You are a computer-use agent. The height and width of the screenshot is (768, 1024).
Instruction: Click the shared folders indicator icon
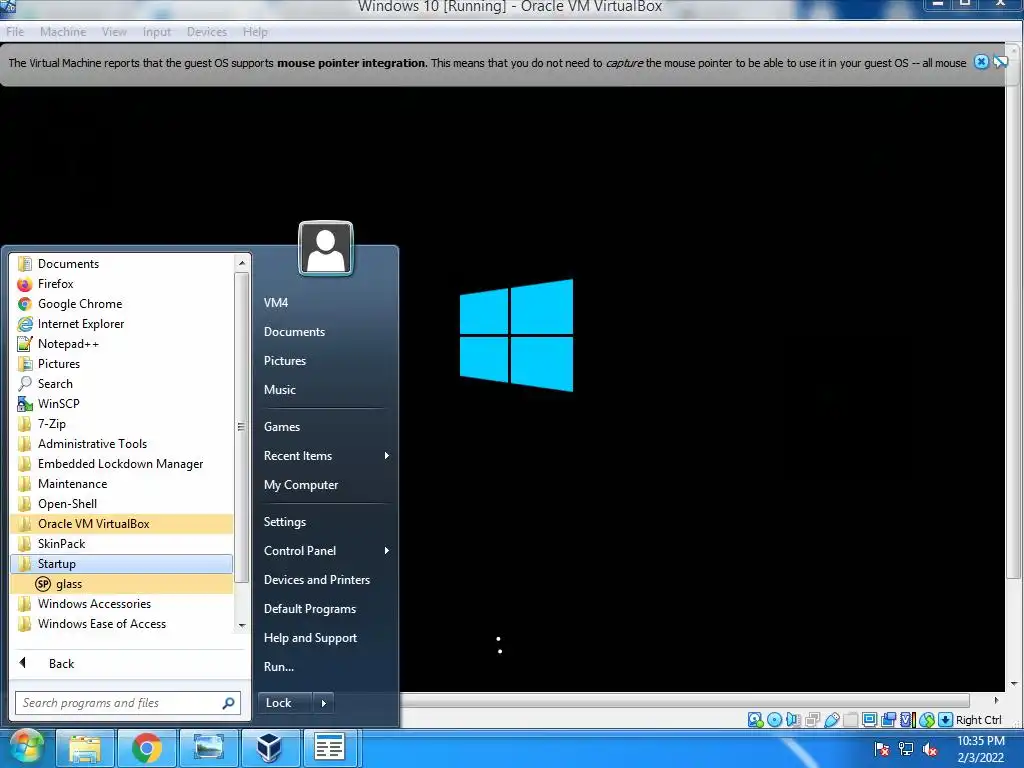pos(850,720)
